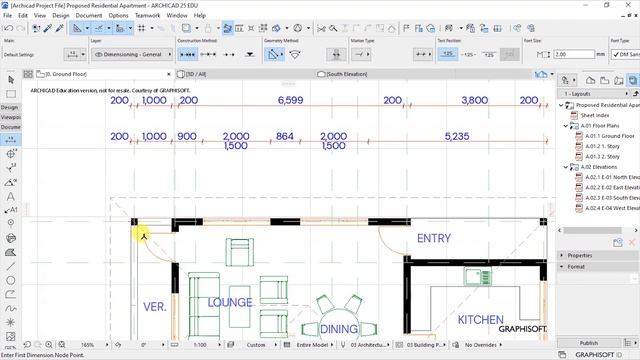Viewport: 640px width, 360px height.
Task: Open the 165% zoom level dropdown
Action: tap(107, 345)
